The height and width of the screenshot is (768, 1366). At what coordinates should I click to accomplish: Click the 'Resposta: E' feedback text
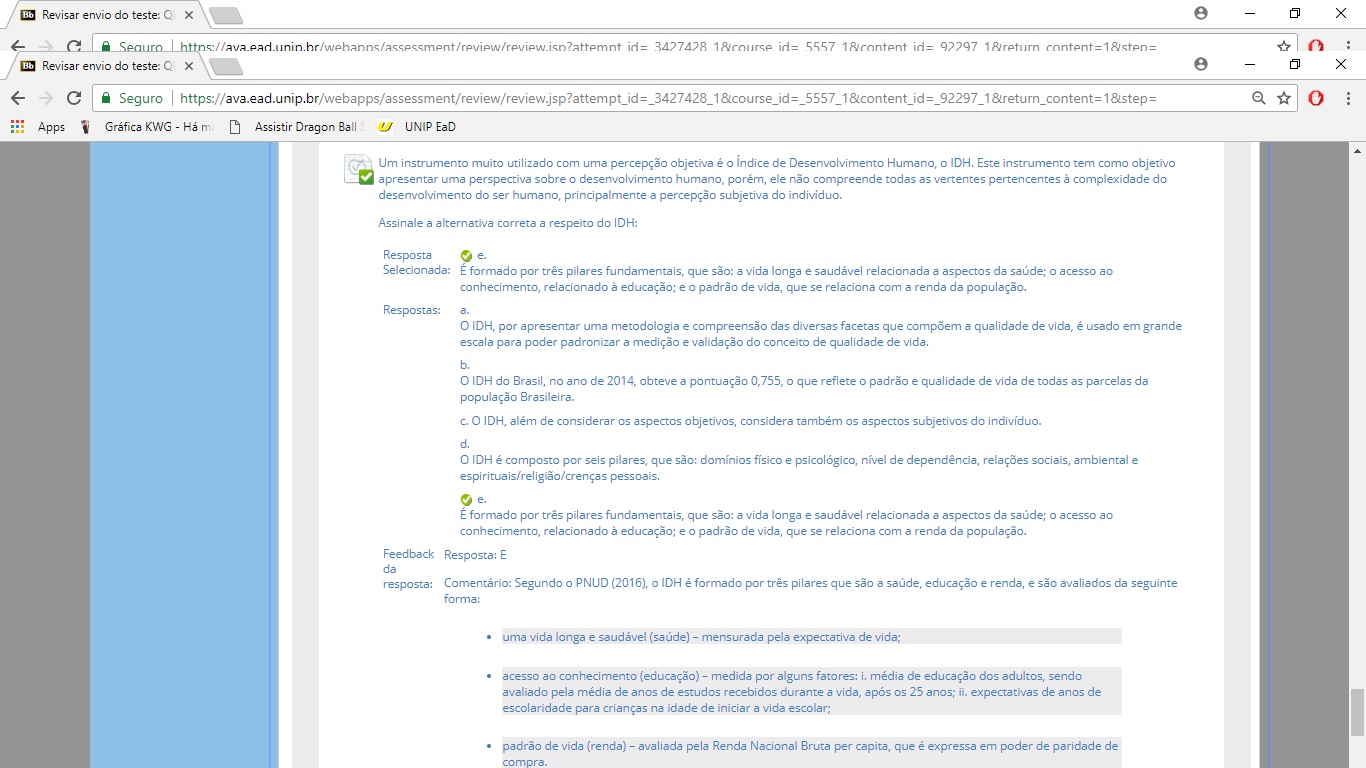click(475, 554)
